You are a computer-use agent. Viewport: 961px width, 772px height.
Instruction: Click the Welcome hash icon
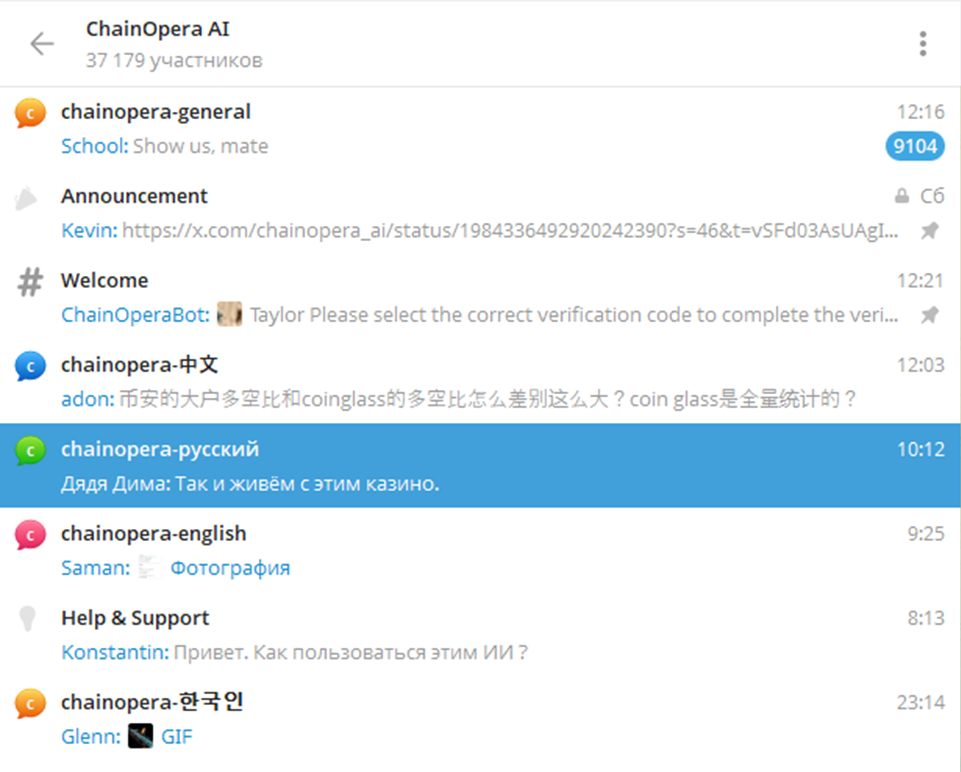pyautogui.click(x=30, y=282)
